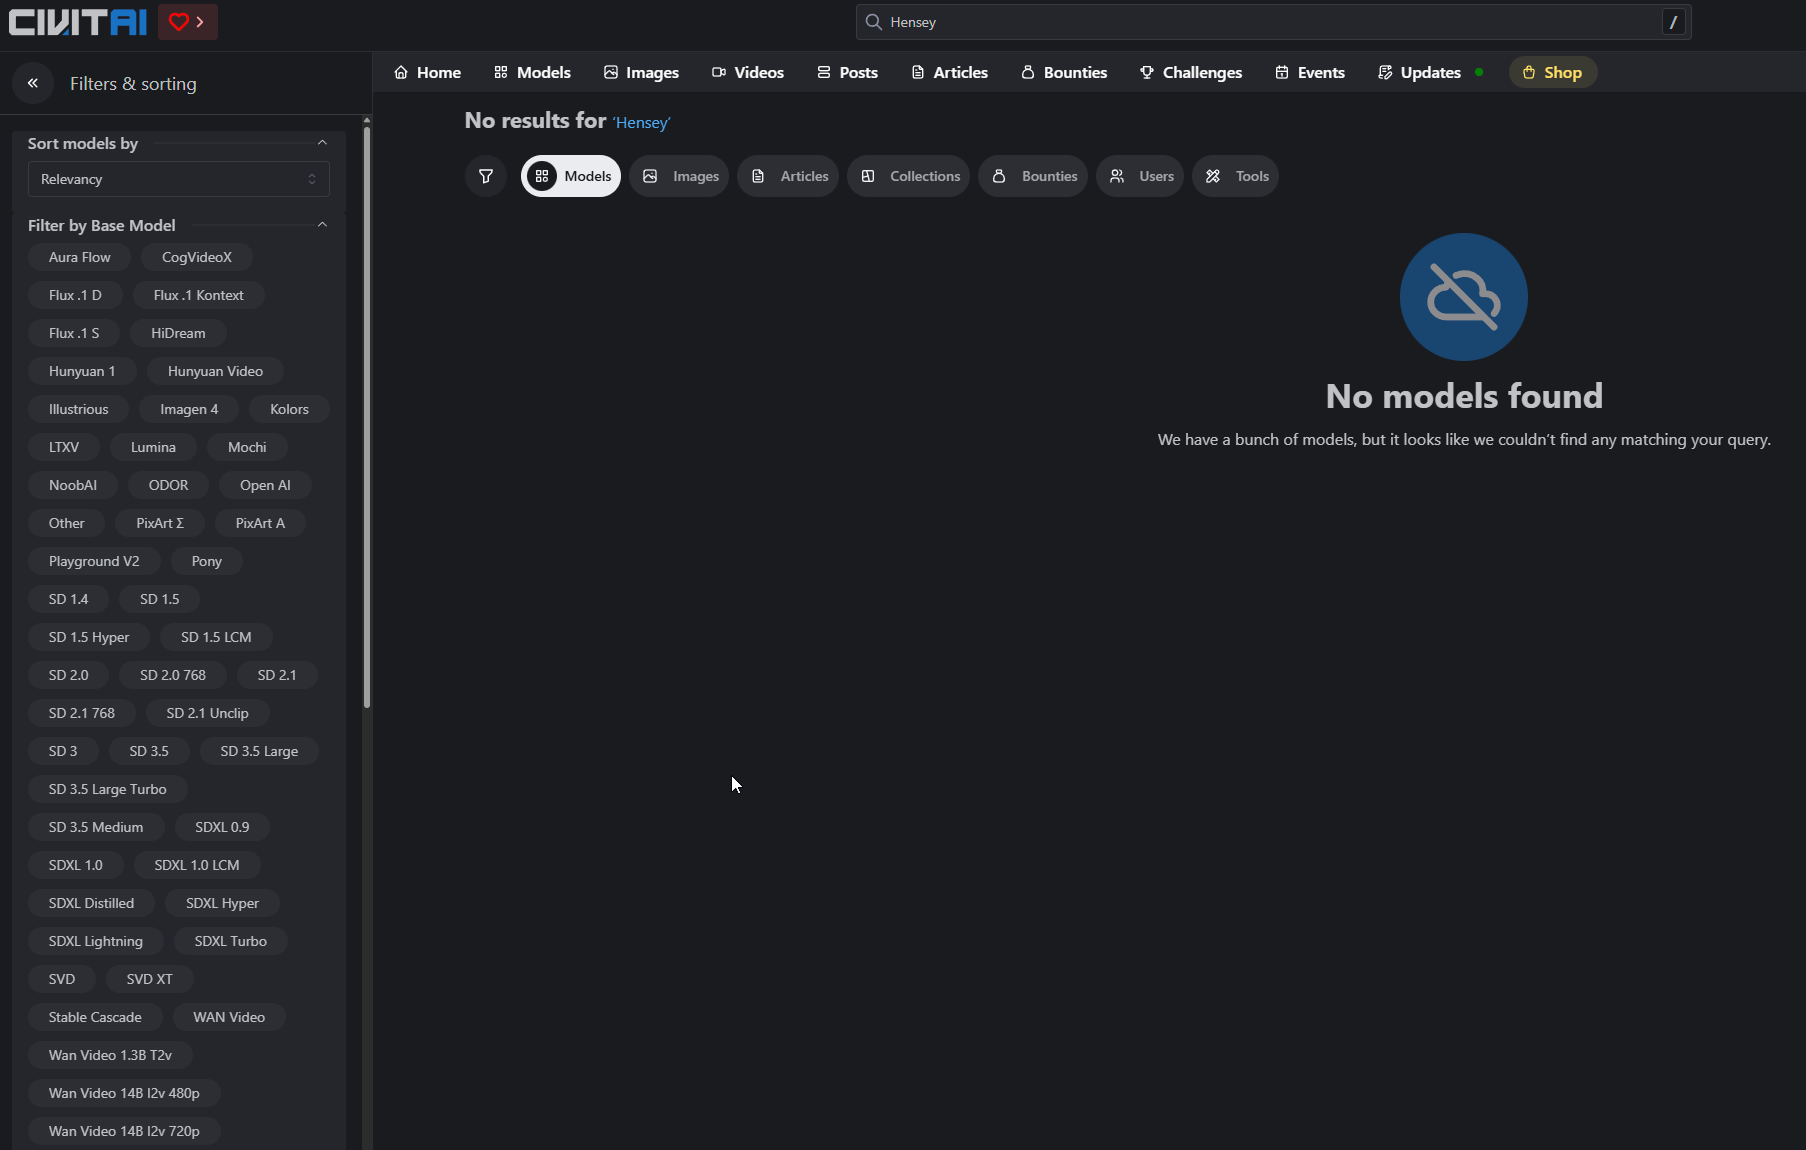Image resolution: width=1806 pixels, height=1150 pixels.
Task: Open Challenges in top navigation
Action: (x=1191, y=72)
